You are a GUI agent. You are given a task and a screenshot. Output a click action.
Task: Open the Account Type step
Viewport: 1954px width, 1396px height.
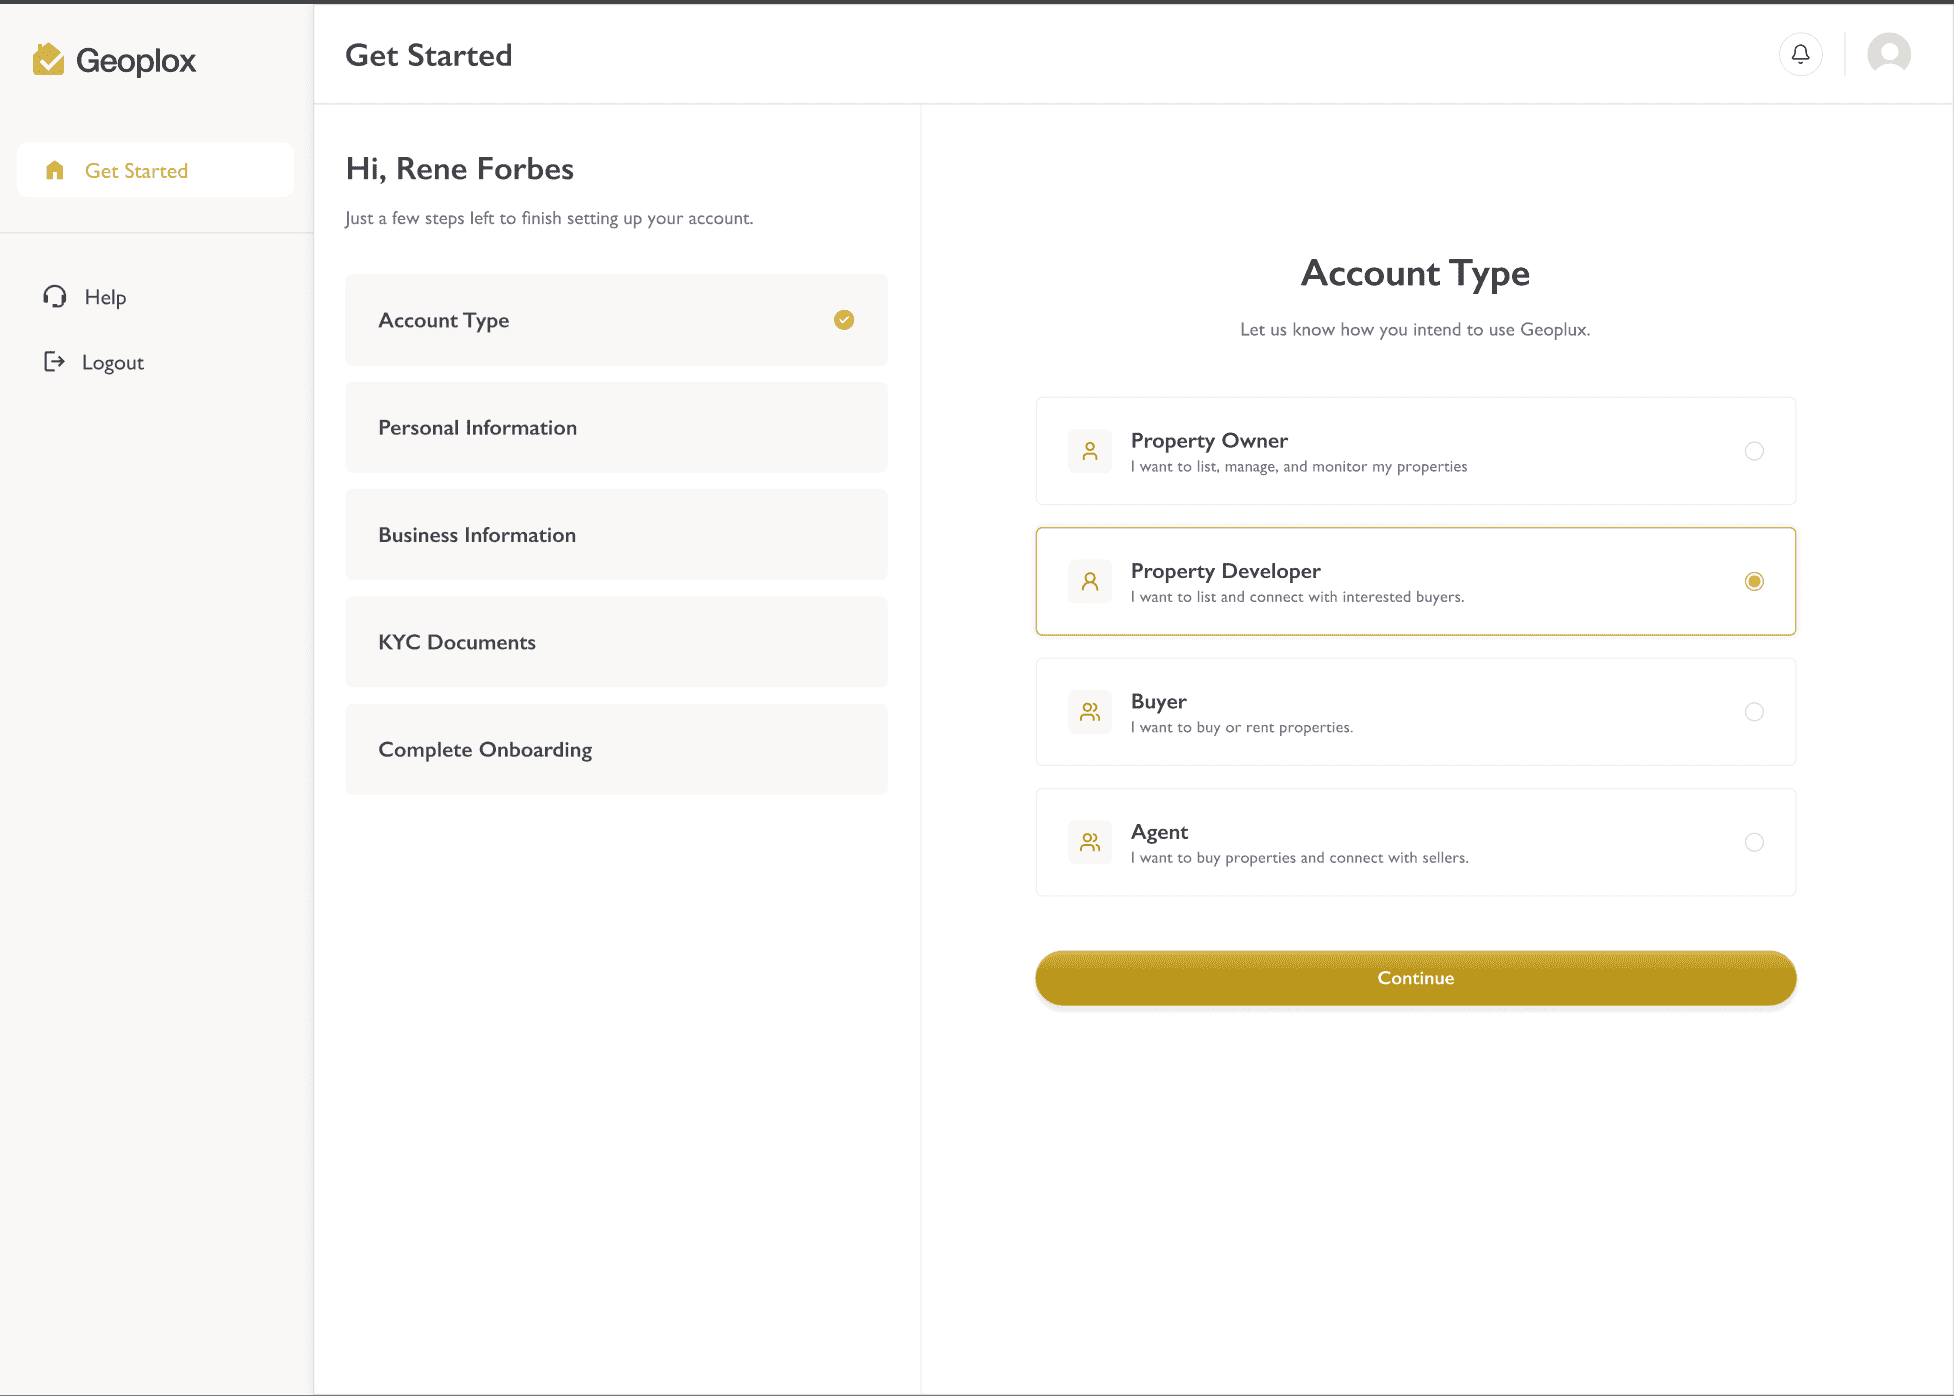(x=616, y=320)
